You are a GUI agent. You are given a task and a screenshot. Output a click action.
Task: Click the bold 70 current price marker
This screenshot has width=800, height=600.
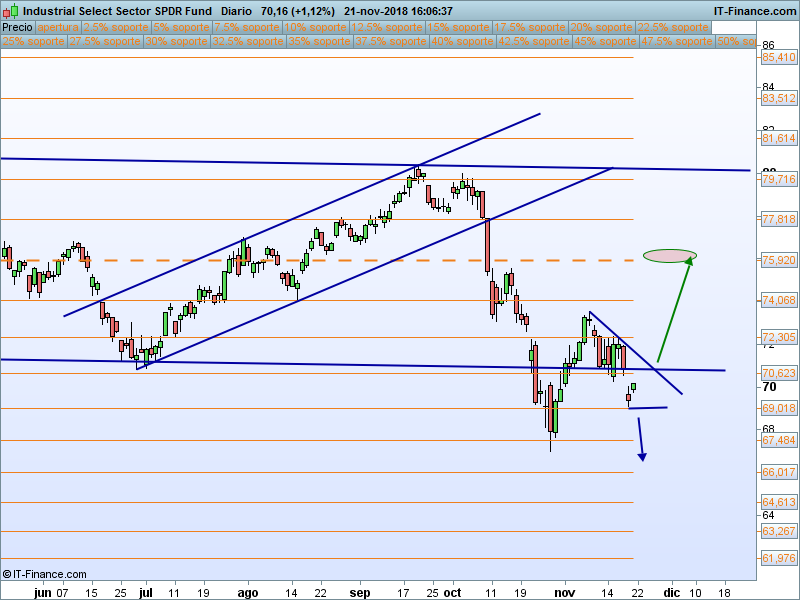click(769, 387)
